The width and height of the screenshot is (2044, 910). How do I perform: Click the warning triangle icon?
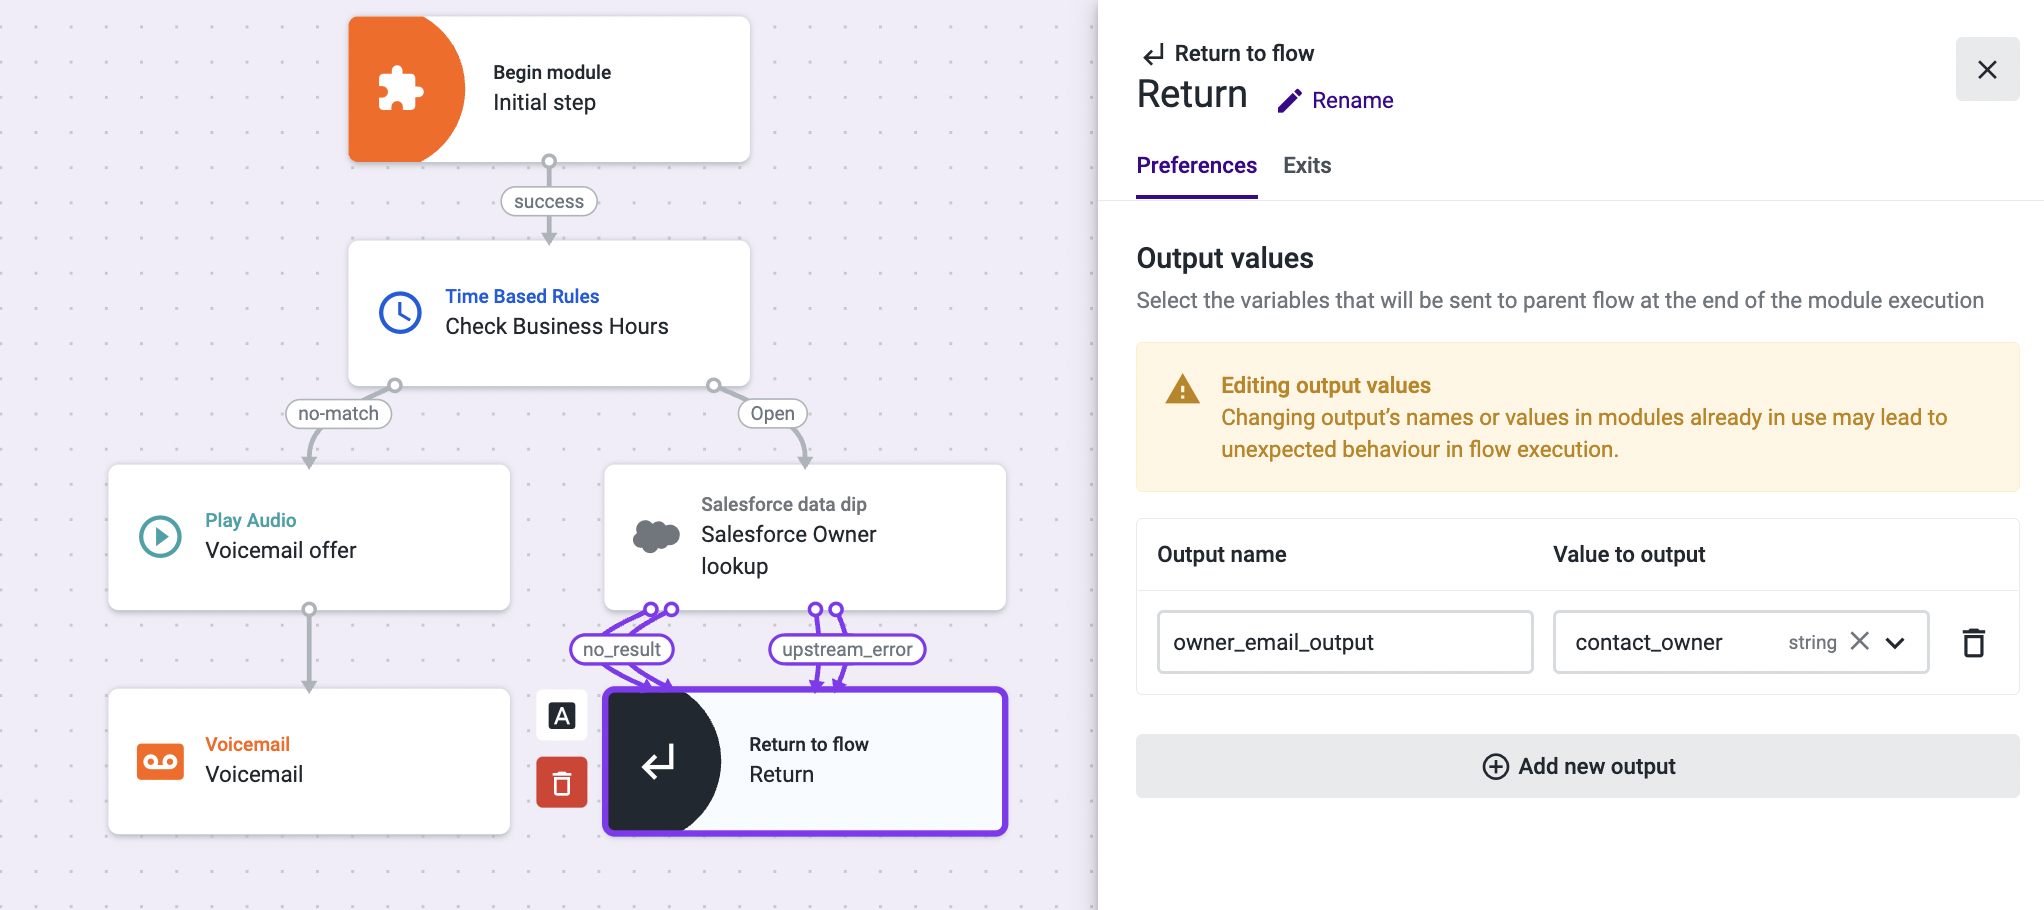(1183, 389)
